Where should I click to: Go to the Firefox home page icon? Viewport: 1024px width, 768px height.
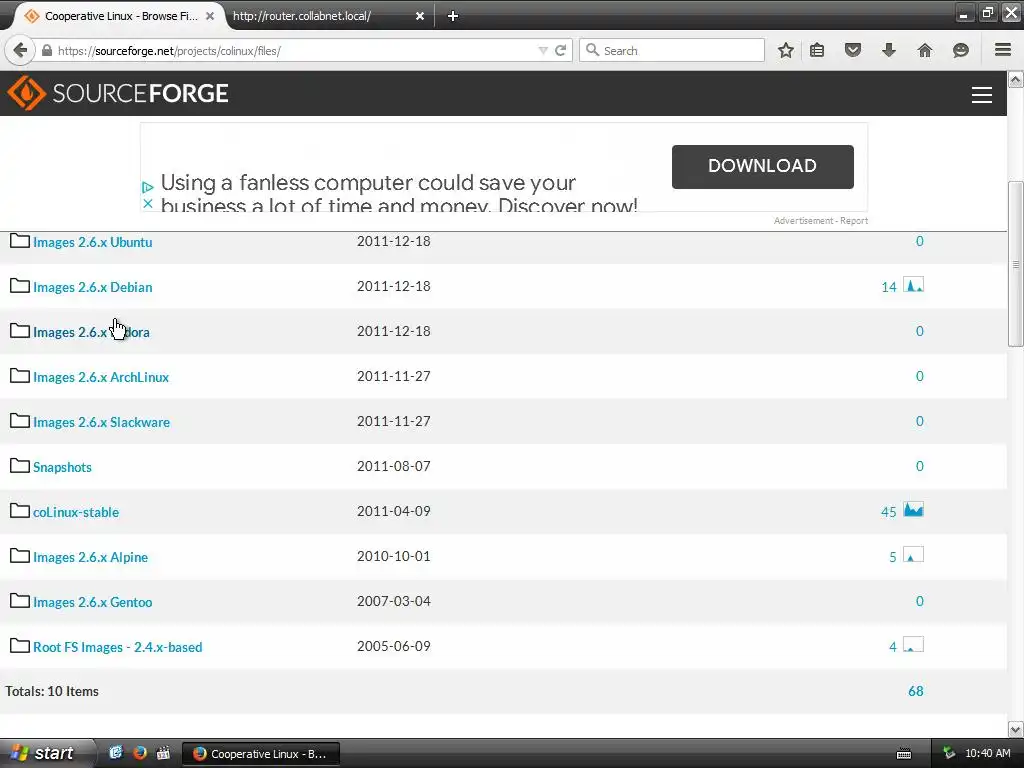(925, 50)
